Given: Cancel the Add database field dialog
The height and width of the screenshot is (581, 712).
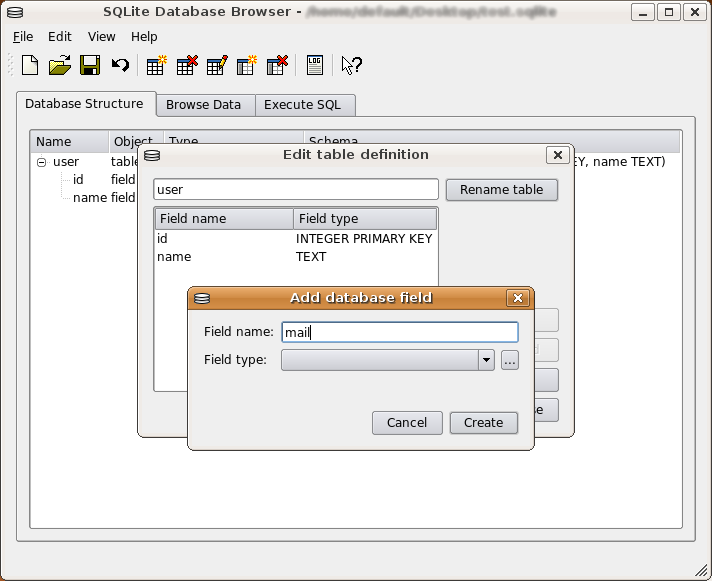Looking at the screenshot, I should point(407,423).
